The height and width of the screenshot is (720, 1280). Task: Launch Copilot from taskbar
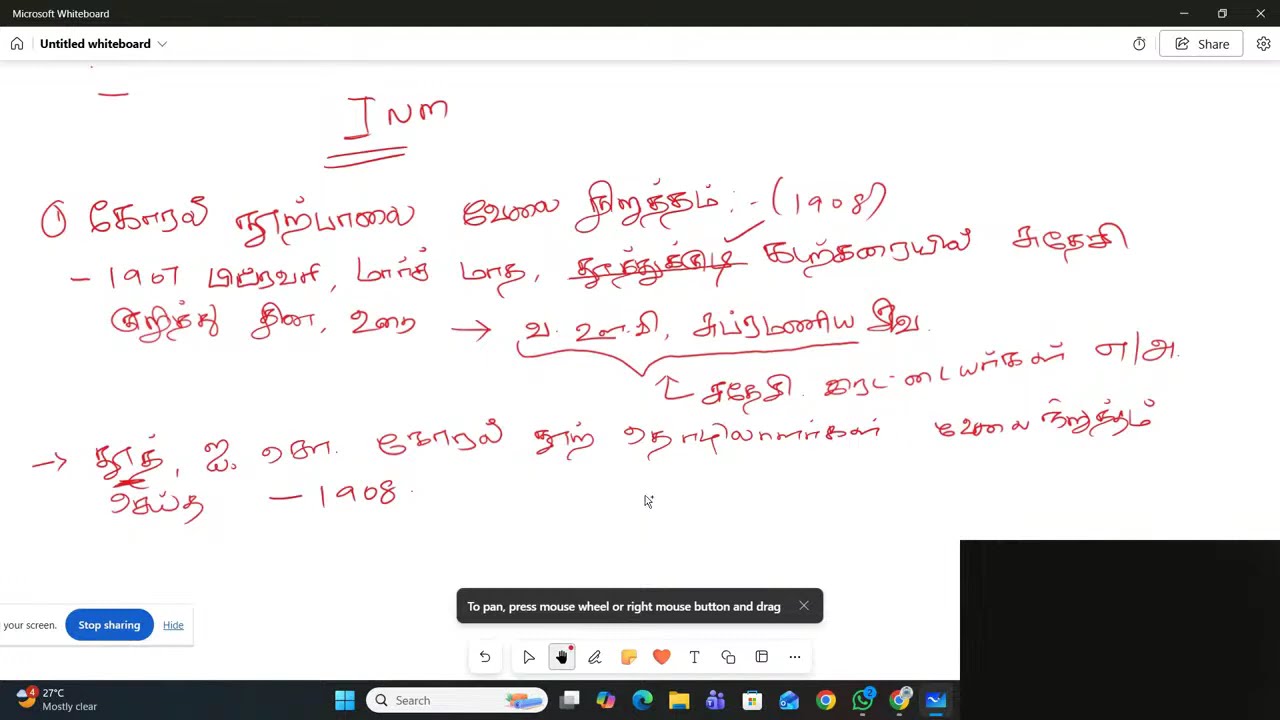pyautogui.click(x=606, y=701)
